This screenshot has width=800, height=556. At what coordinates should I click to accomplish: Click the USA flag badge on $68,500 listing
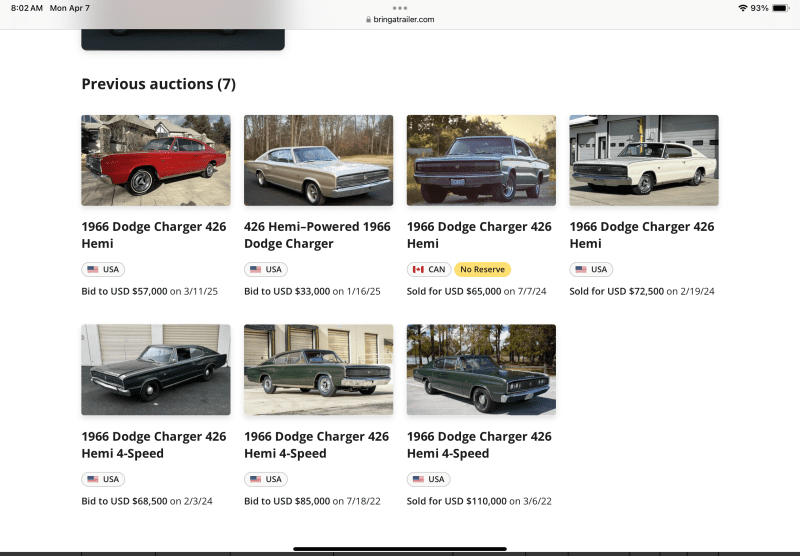[x=103, y=479]
